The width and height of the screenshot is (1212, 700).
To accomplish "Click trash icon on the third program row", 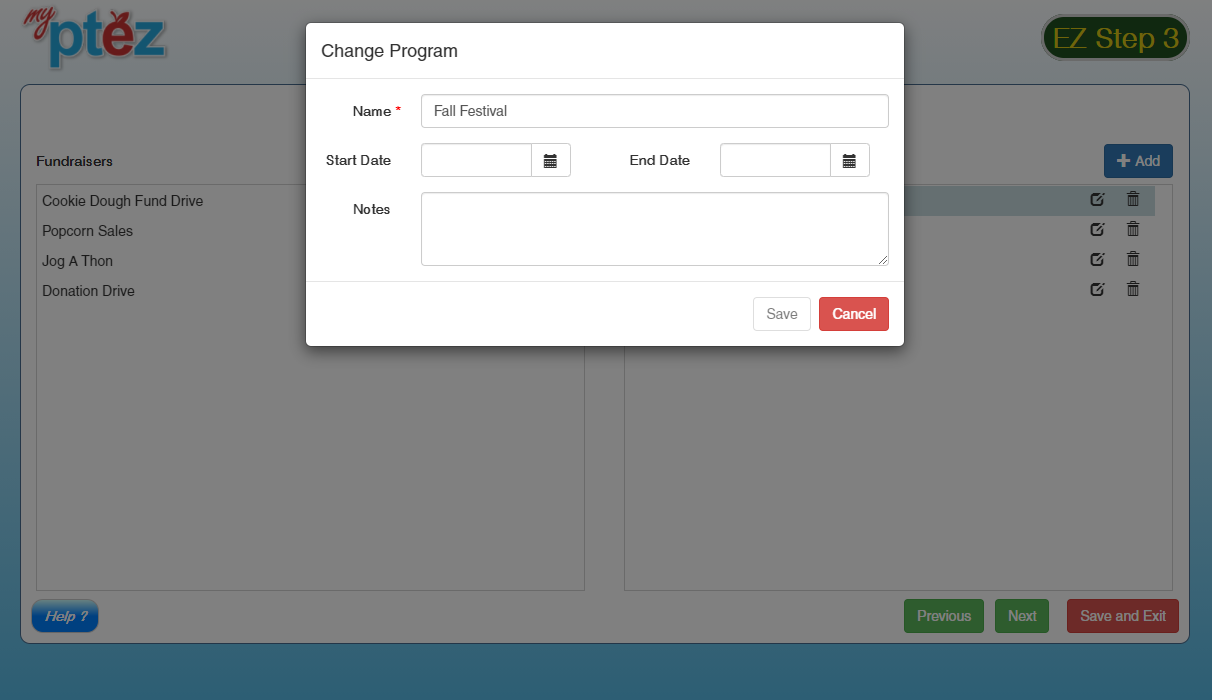I will coord(1133,259).
